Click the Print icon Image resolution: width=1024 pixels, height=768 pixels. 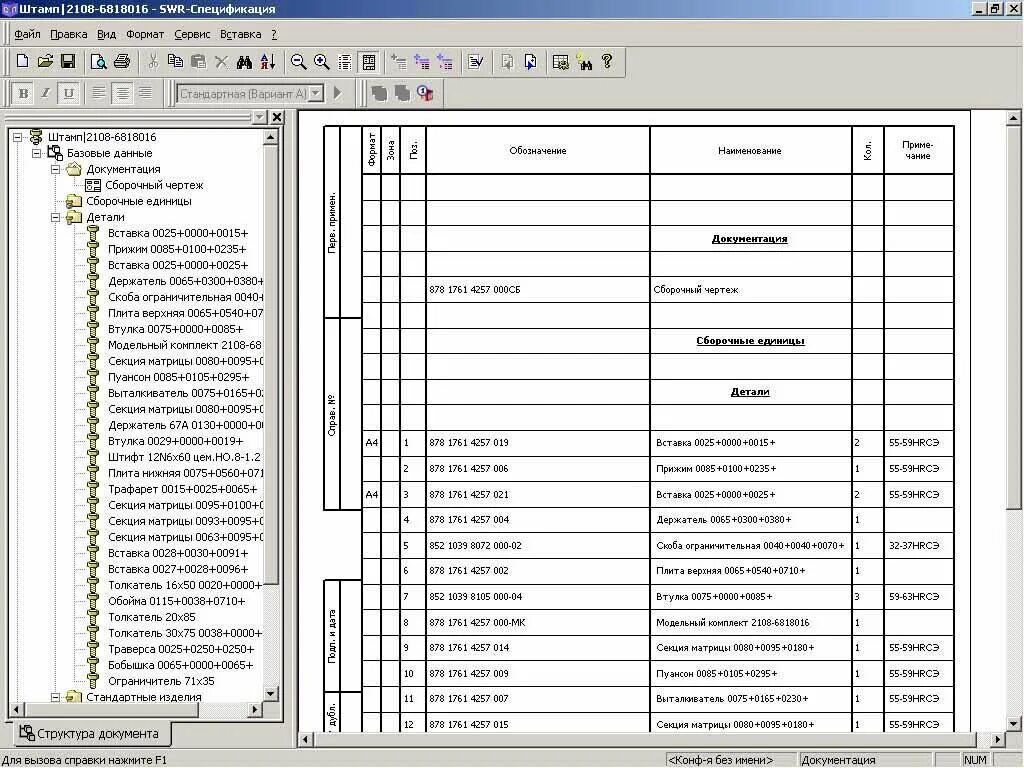[x=122, y=62]
